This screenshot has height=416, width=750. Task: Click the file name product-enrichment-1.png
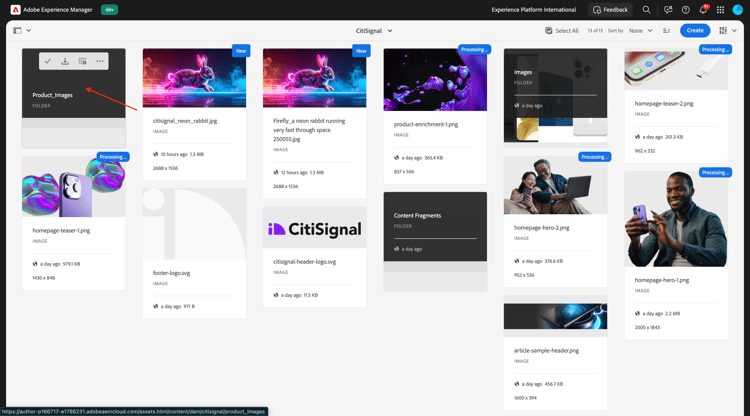(x=426, y=124)
